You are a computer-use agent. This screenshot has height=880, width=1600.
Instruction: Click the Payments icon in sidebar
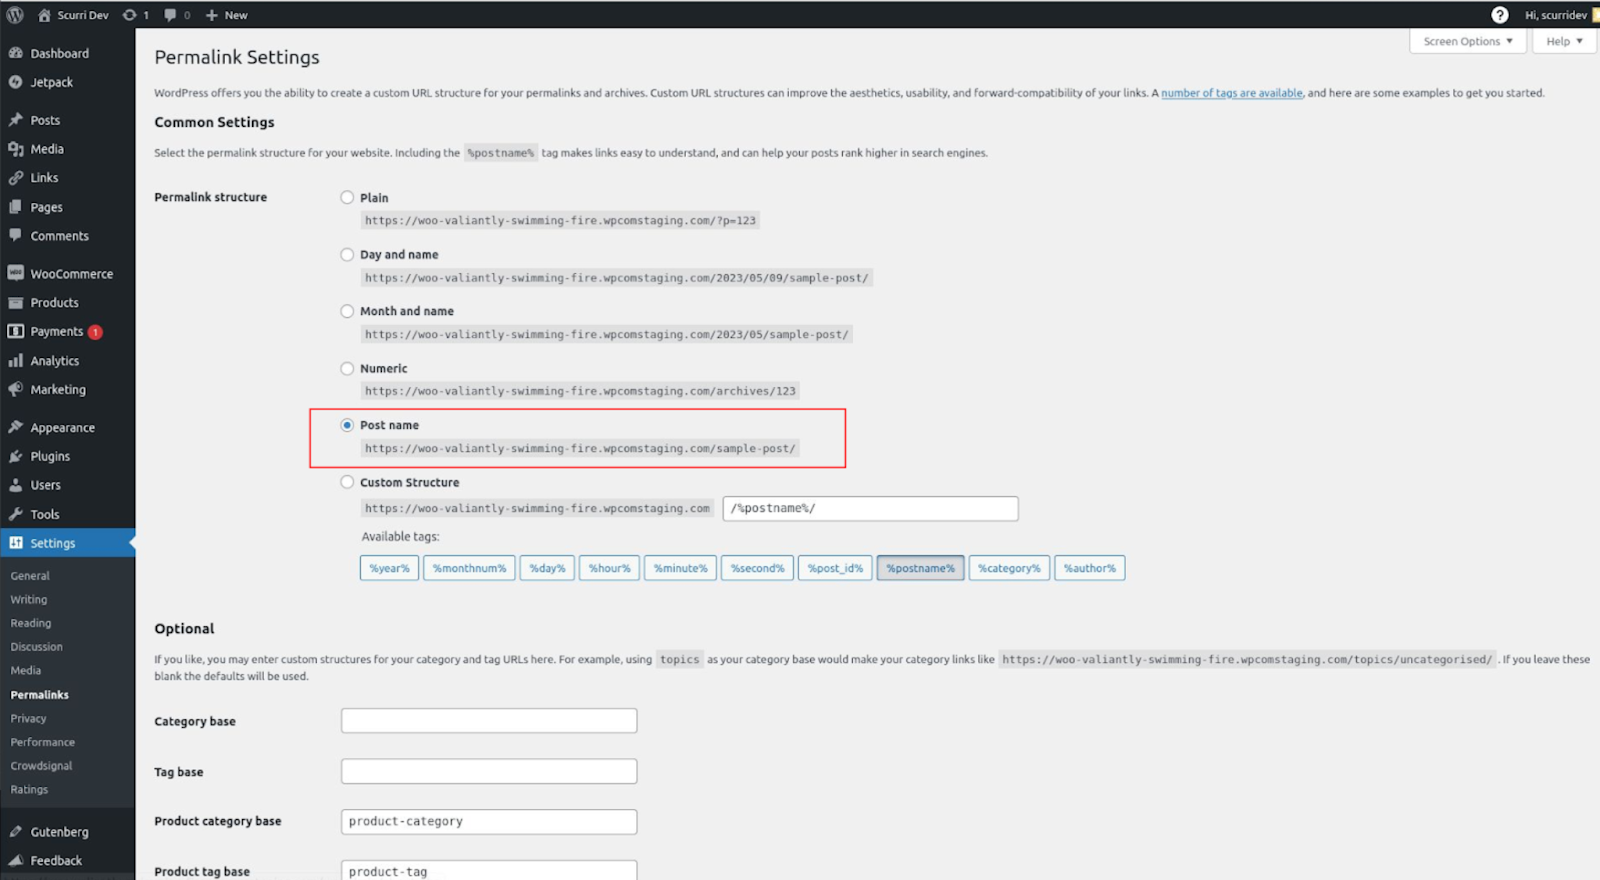pos(16,331)
